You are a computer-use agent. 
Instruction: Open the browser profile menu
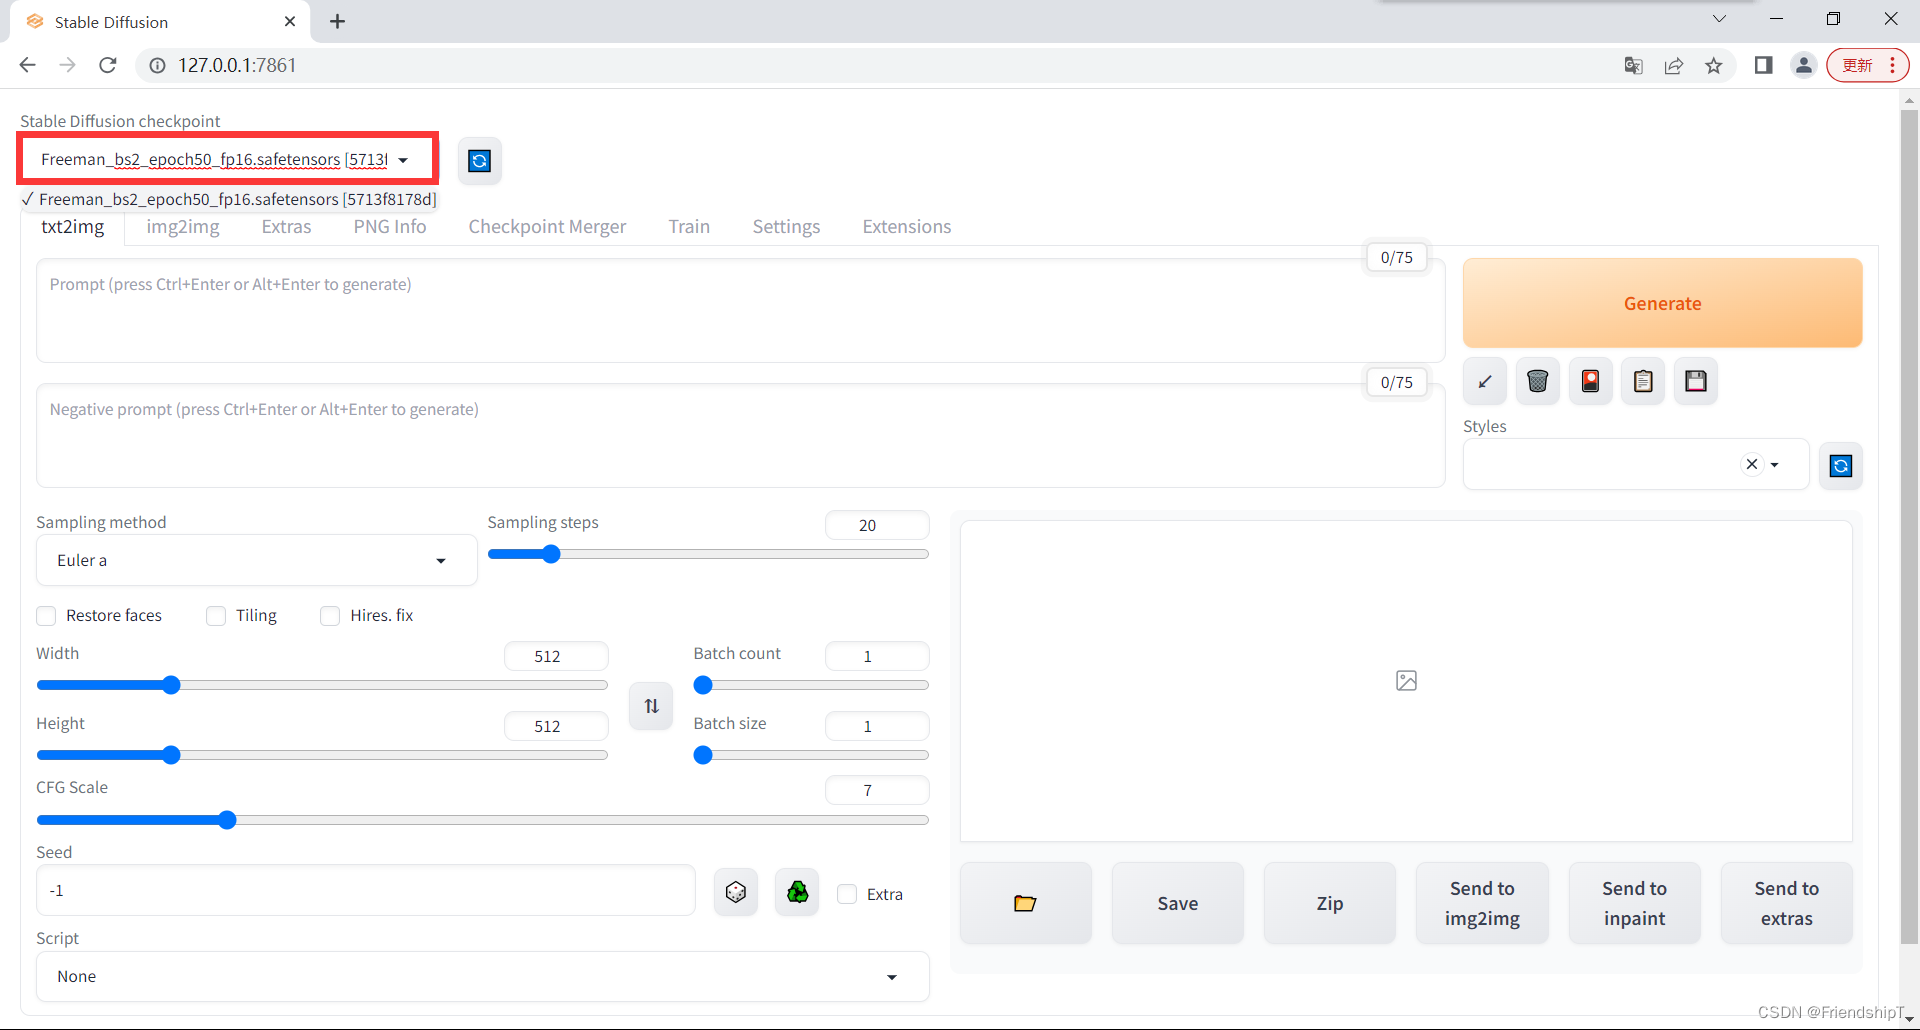1804,65
